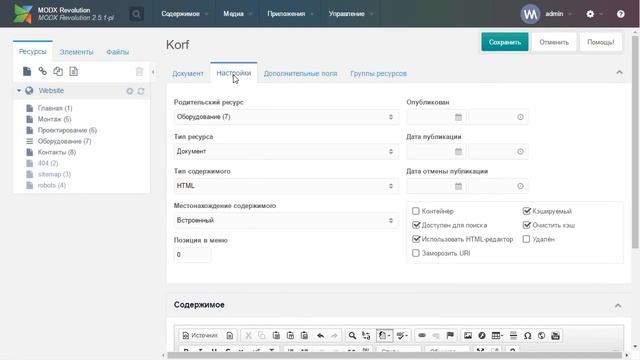Open the settings gear dropdown in header
This screenshot has height=360, width=640.
594,14
